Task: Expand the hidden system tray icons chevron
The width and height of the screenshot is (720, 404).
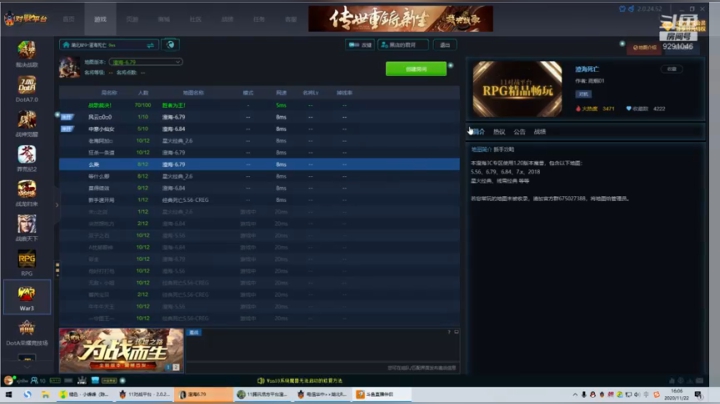Action: click(575, 394)
